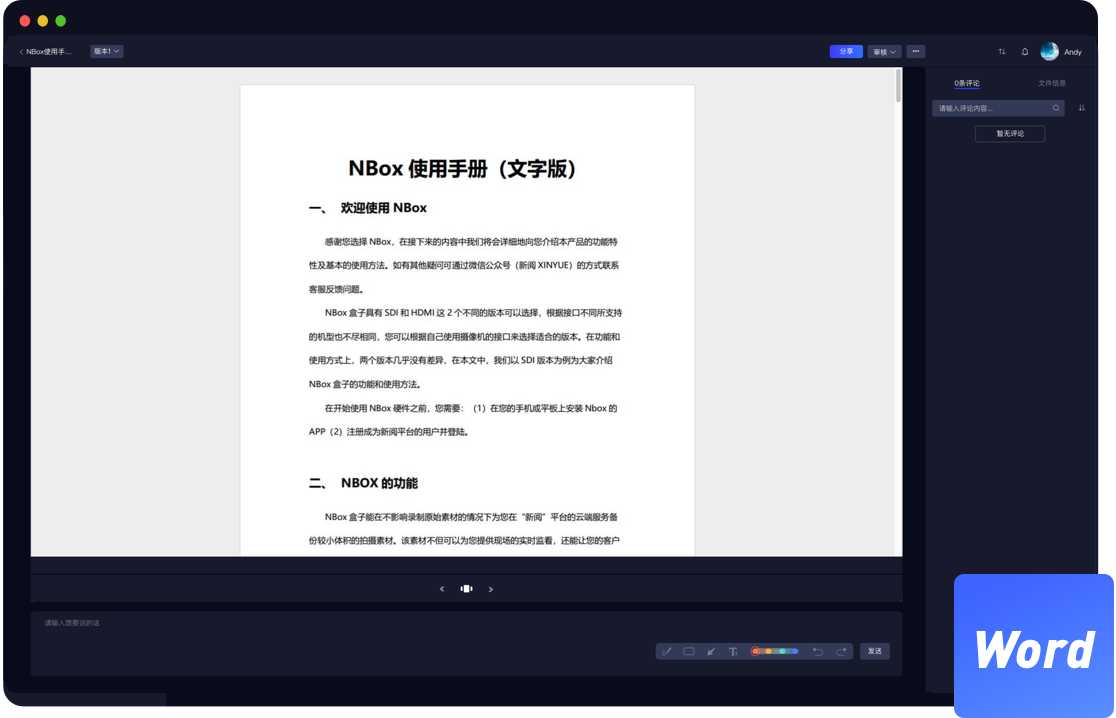
Task: Switch to the 文件信息 file info tab
Action: tap(1052, 83)
